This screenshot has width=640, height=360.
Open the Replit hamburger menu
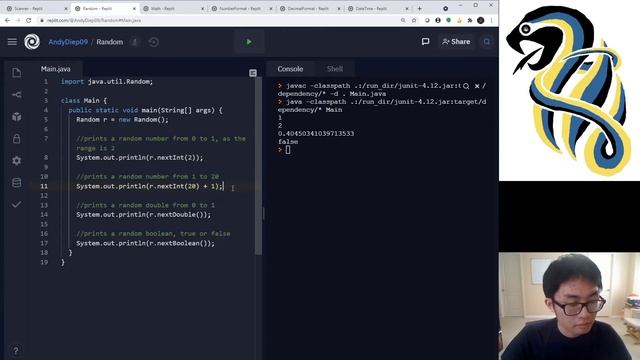12,42
